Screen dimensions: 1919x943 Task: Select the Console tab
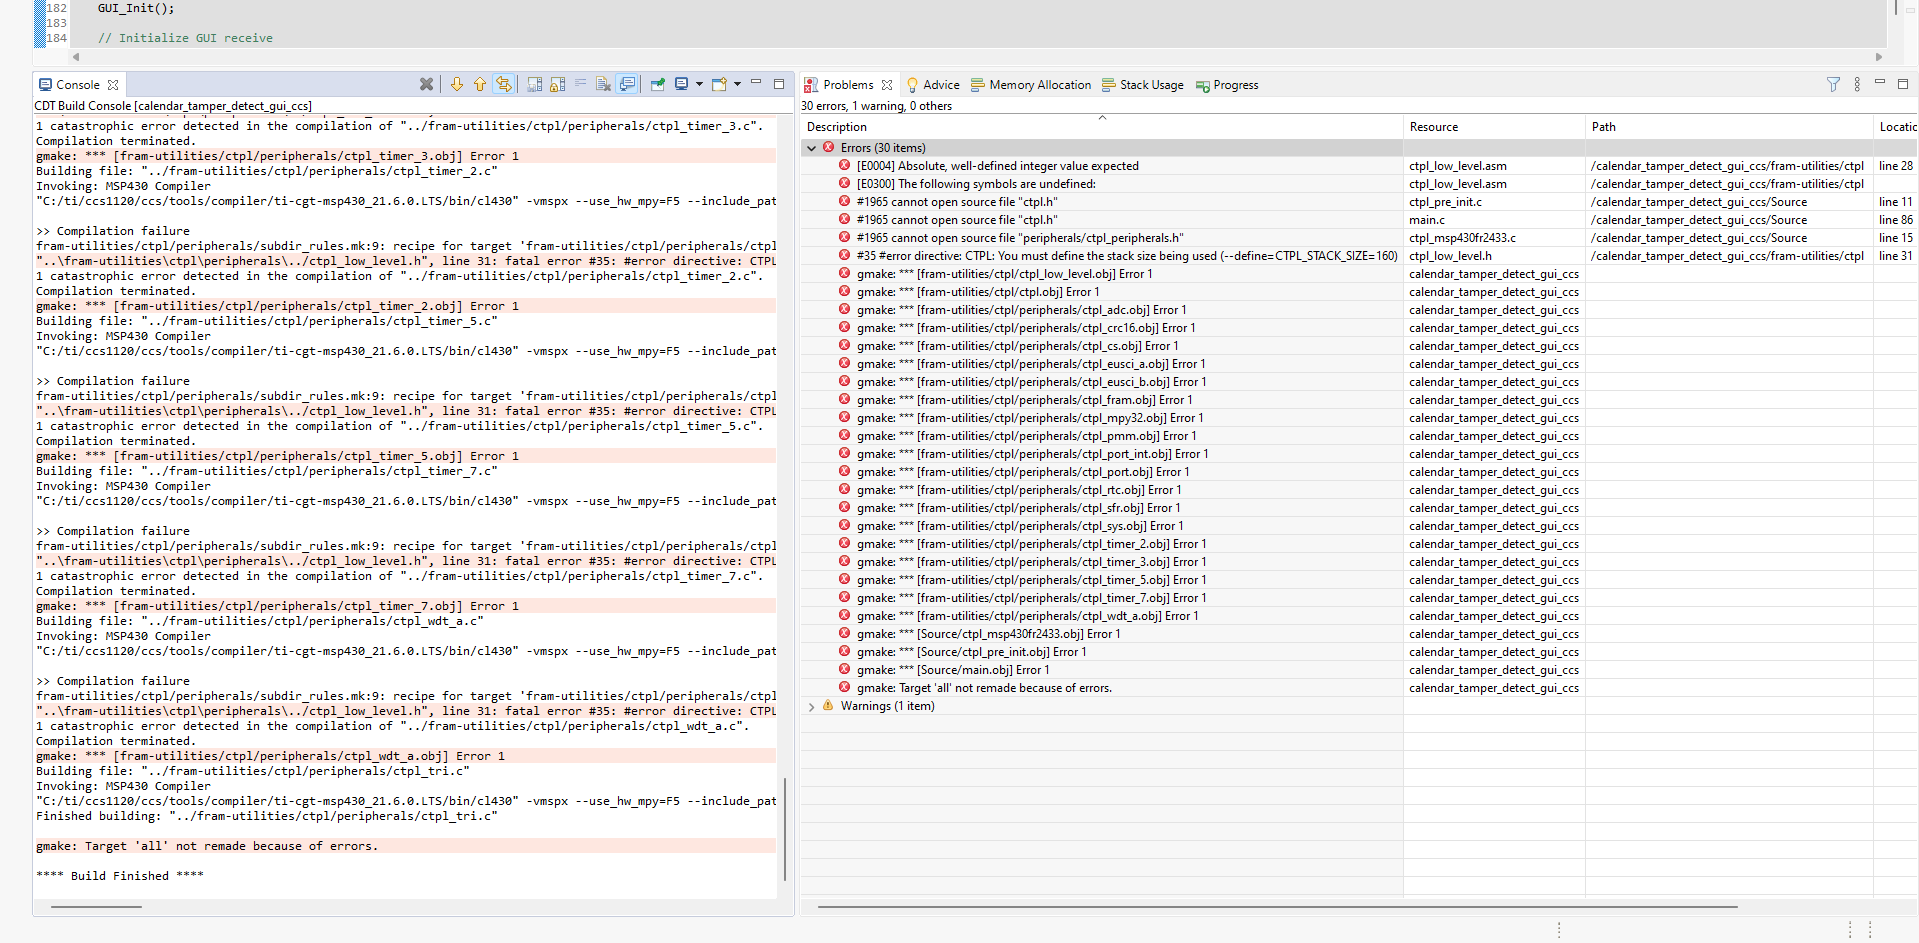(x=77, y=85)
